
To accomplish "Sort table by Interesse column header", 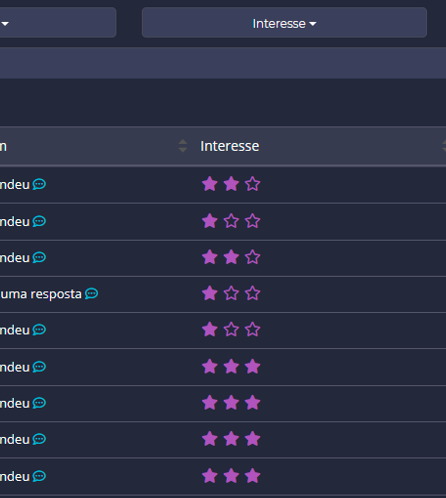I will click(x=230, y=146).
